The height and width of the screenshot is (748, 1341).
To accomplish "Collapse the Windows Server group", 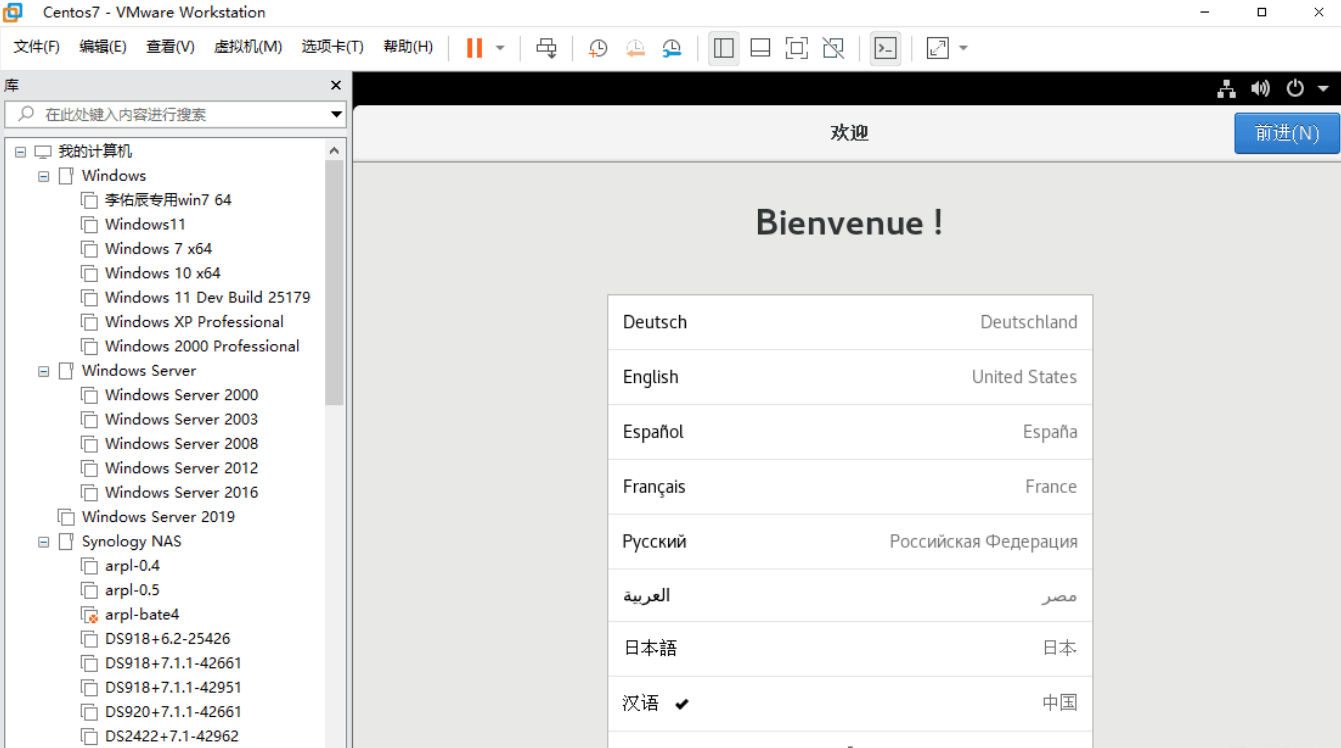I will tap(43, 370).
